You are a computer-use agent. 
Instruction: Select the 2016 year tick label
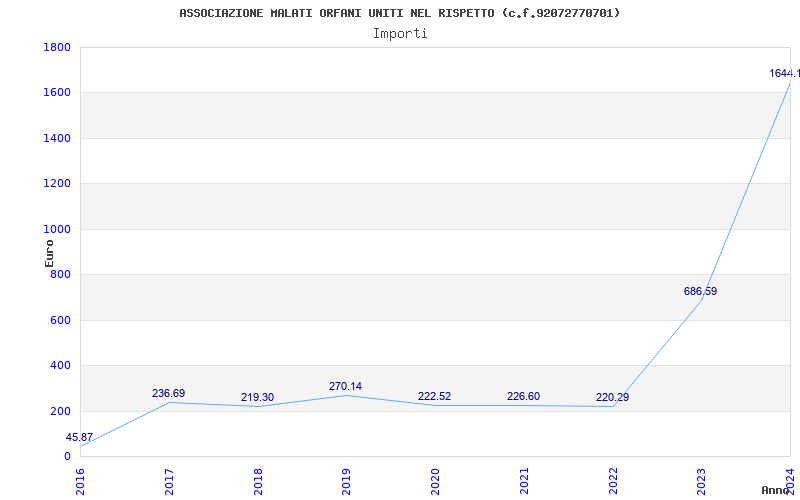80,481
